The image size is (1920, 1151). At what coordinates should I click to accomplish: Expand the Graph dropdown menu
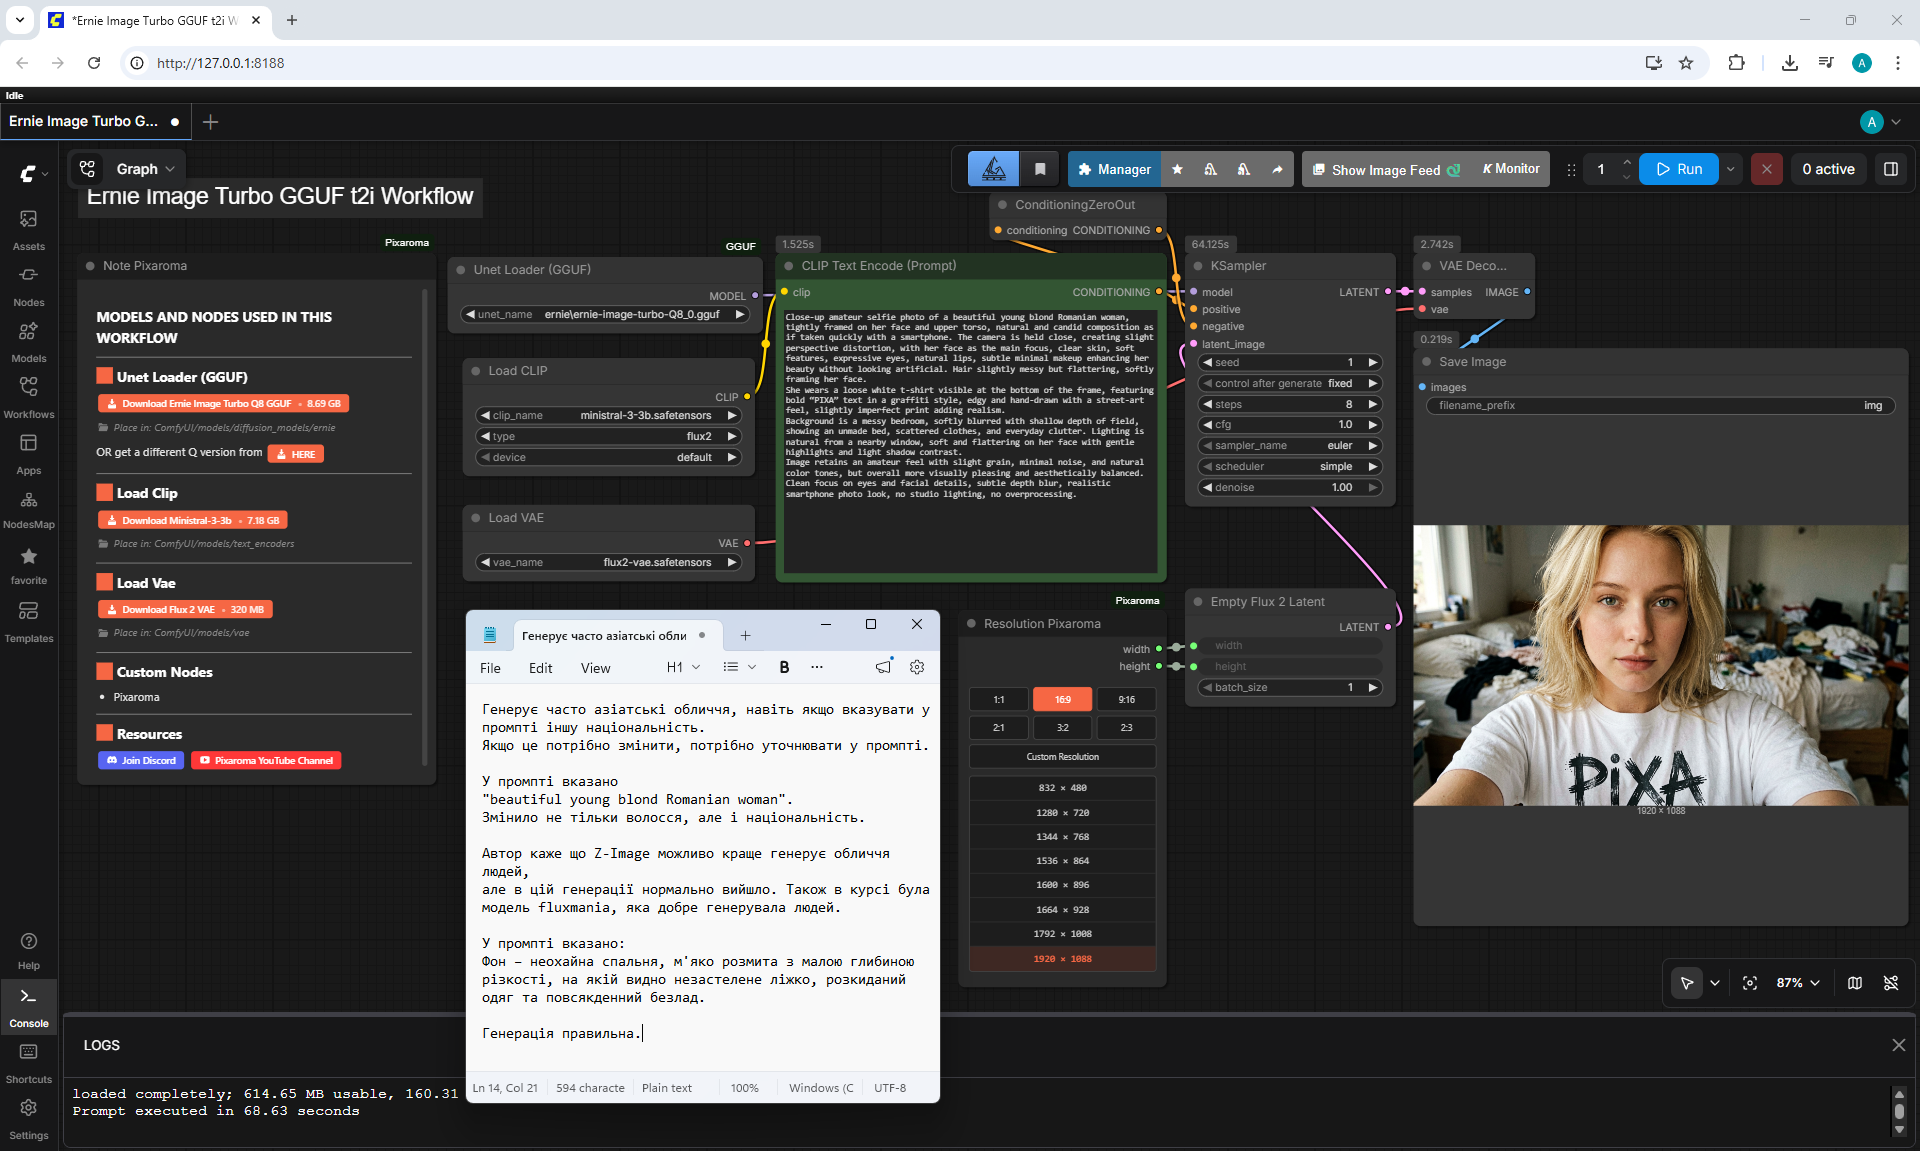[146, 169]
